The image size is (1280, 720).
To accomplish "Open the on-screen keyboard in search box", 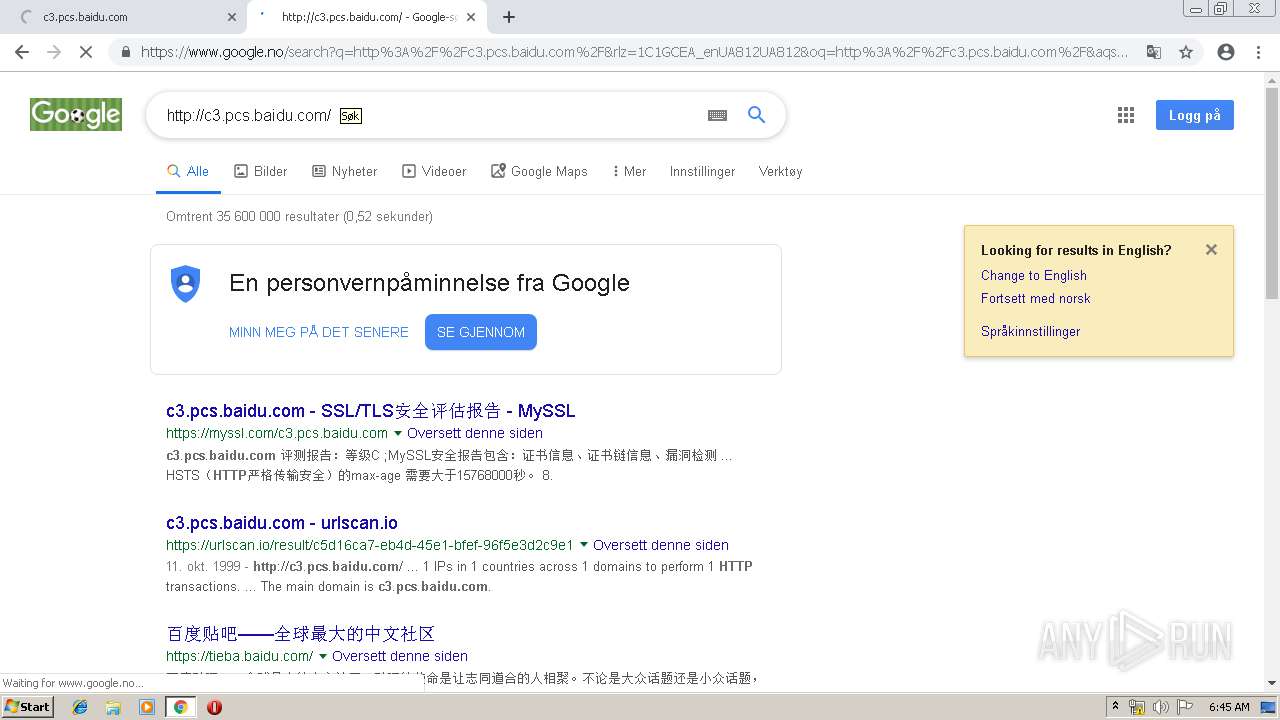I will (x=717, y=115).
